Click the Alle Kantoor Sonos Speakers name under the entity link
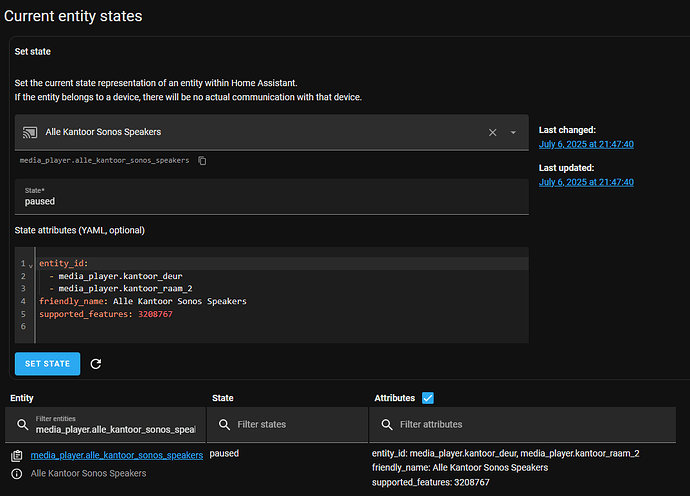 click(x=88, y=474)
